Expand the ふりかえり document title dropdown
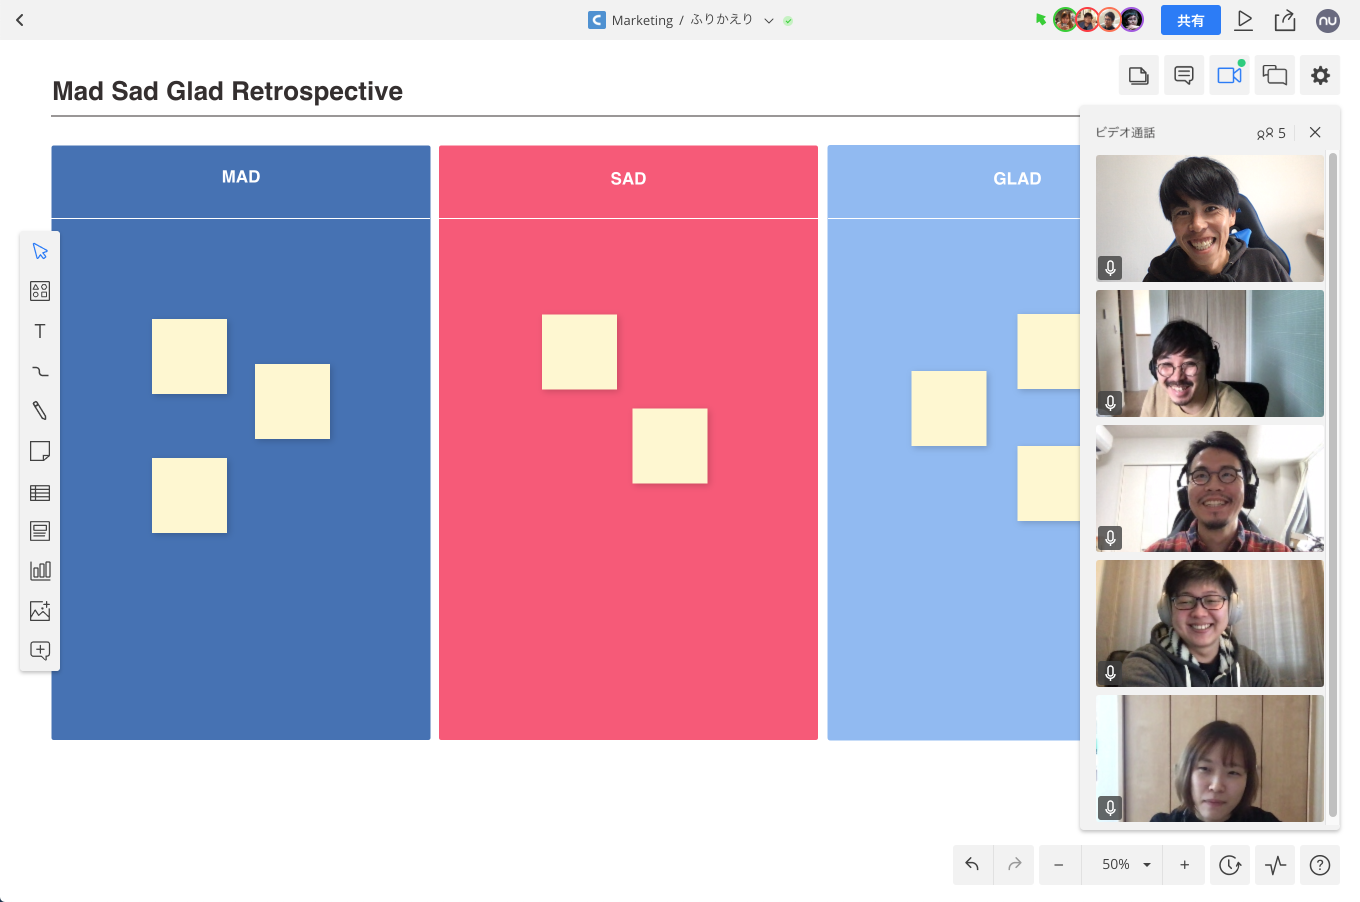The width and height of the screenshot is (1360, 902). (769, 21)
